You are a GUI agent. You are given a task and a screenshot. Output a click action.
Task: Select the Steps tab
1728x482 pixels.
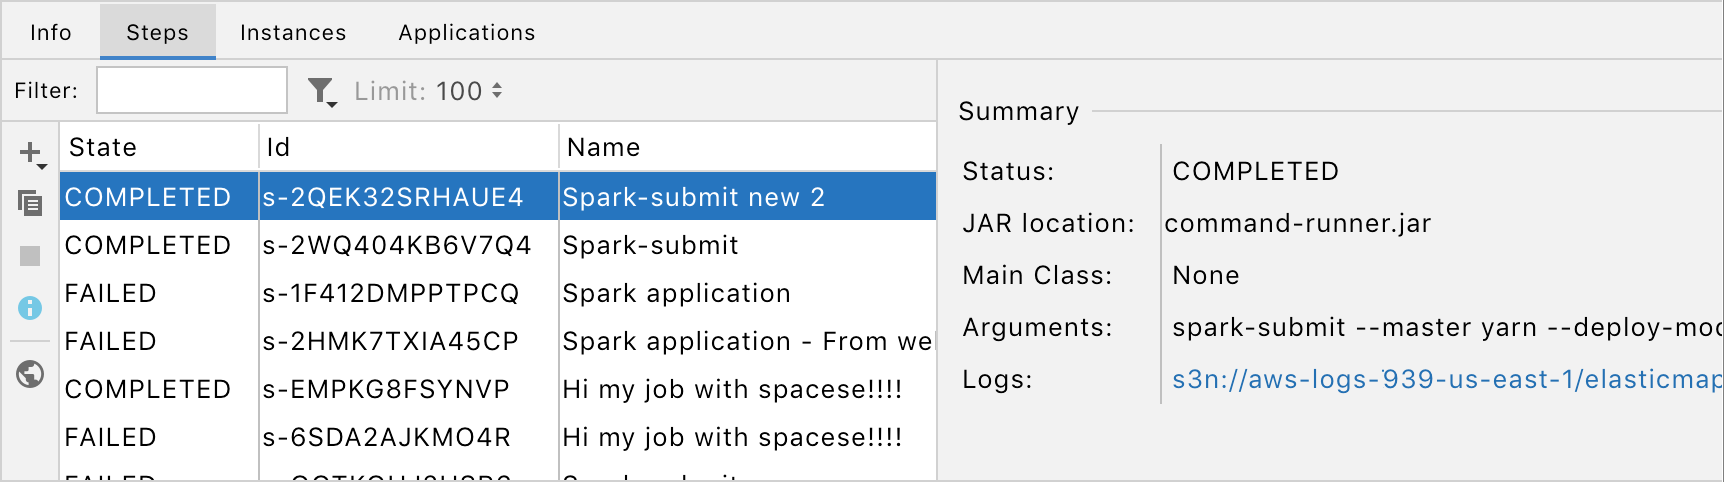tap(158, 32)
